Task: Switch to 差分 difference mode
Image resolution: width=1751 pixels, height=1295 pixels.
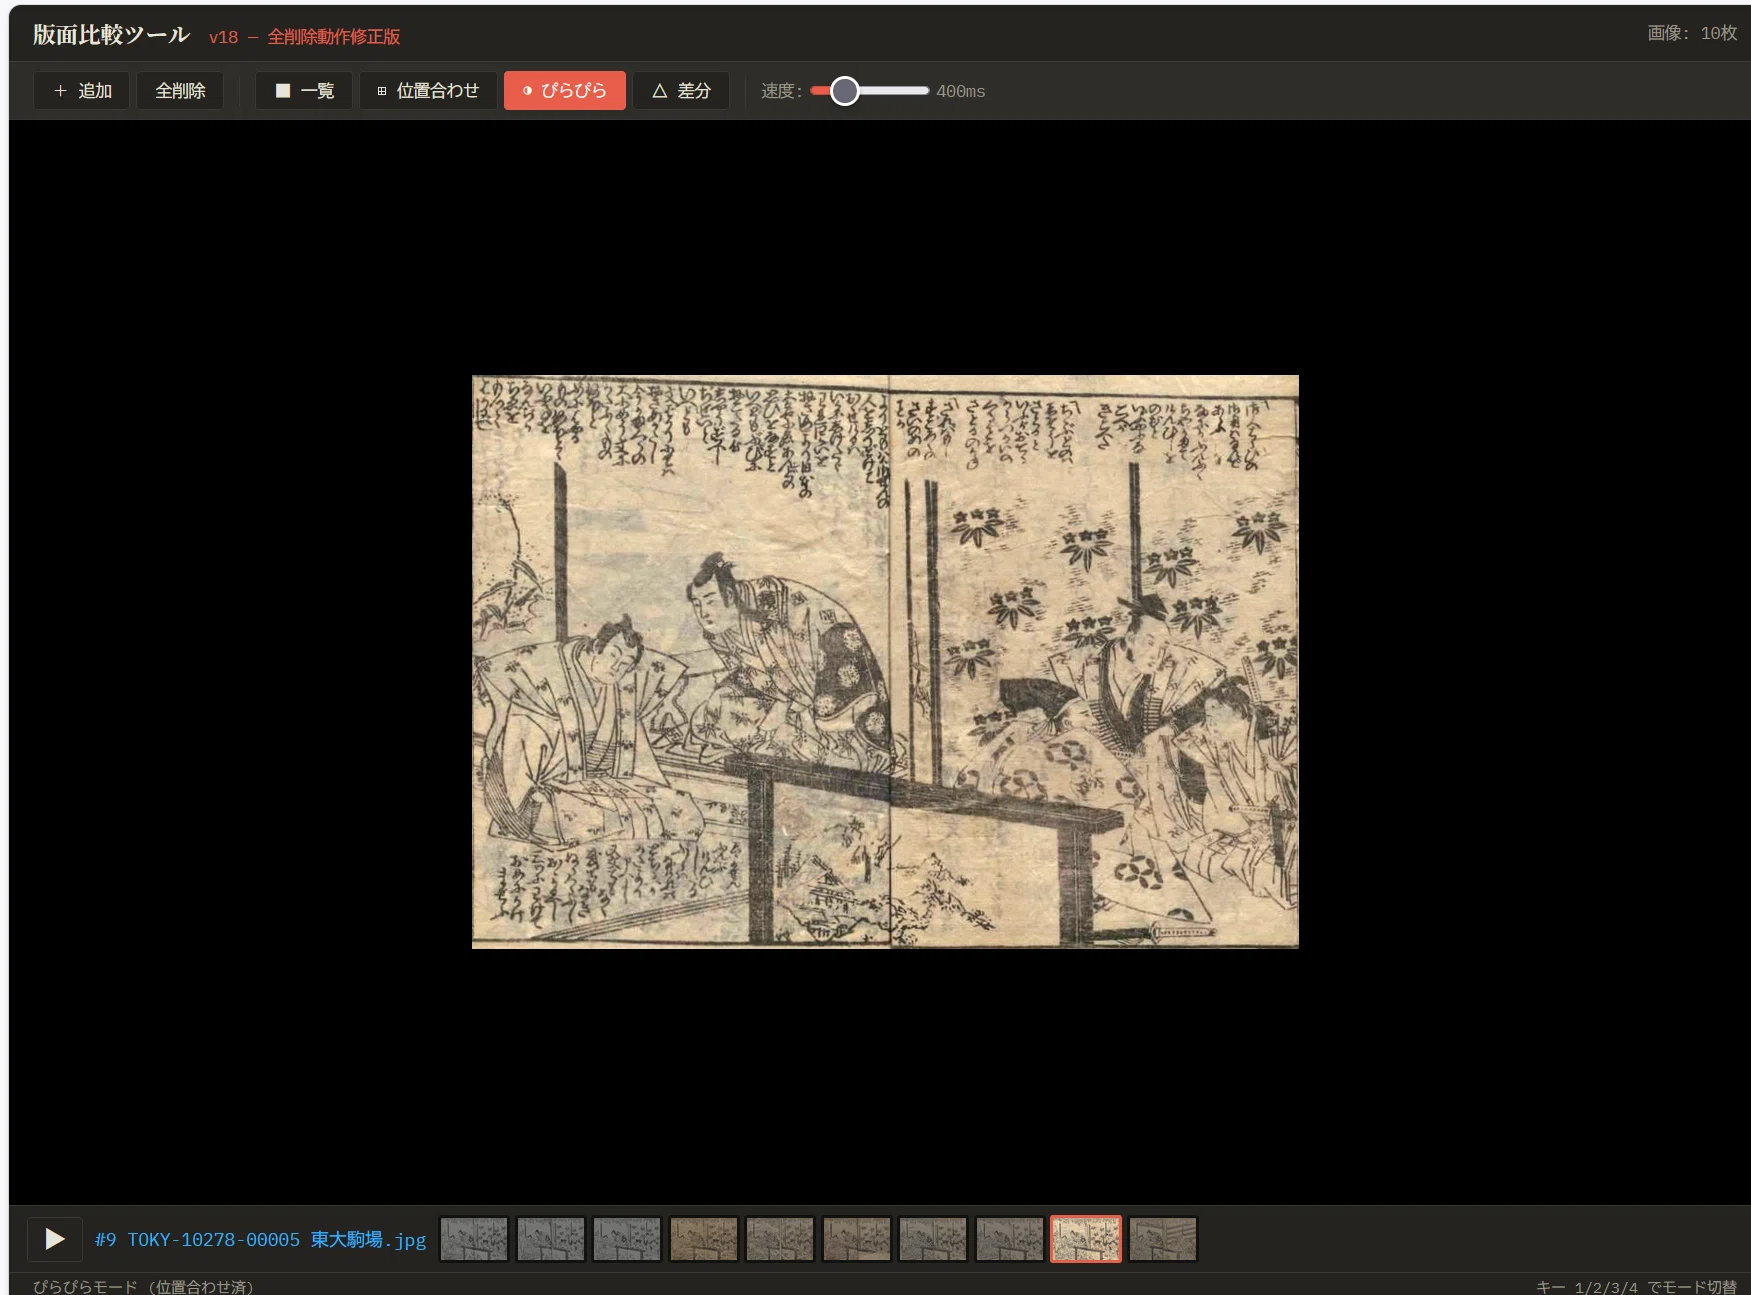Action: point(681,91)
